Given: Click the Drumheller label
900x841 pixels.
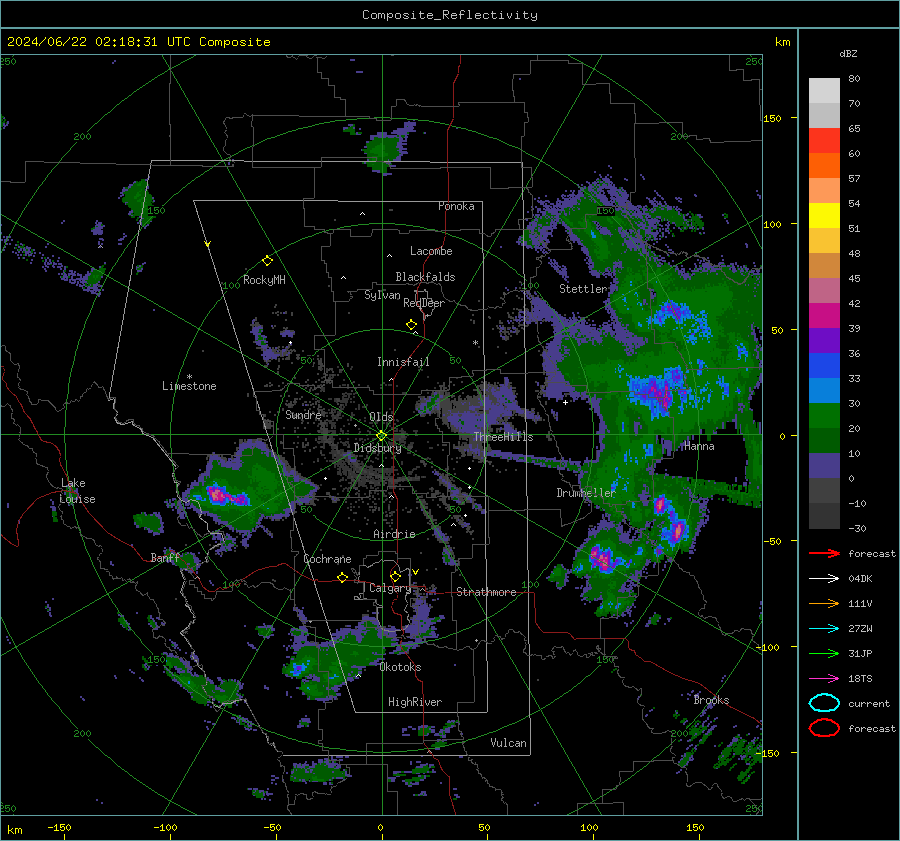Looking at the screenshot, I should [x=586, y=493].
